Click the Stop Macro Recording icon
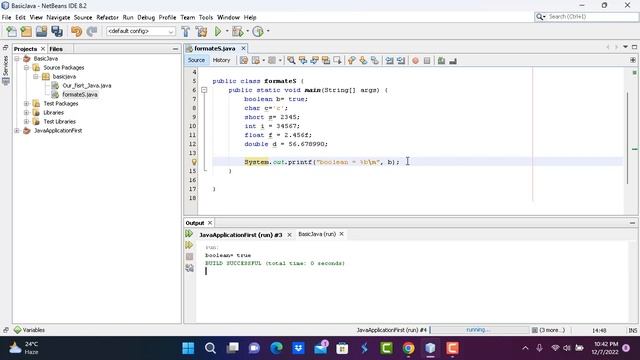The image size is (640, 360). [427, 60]
